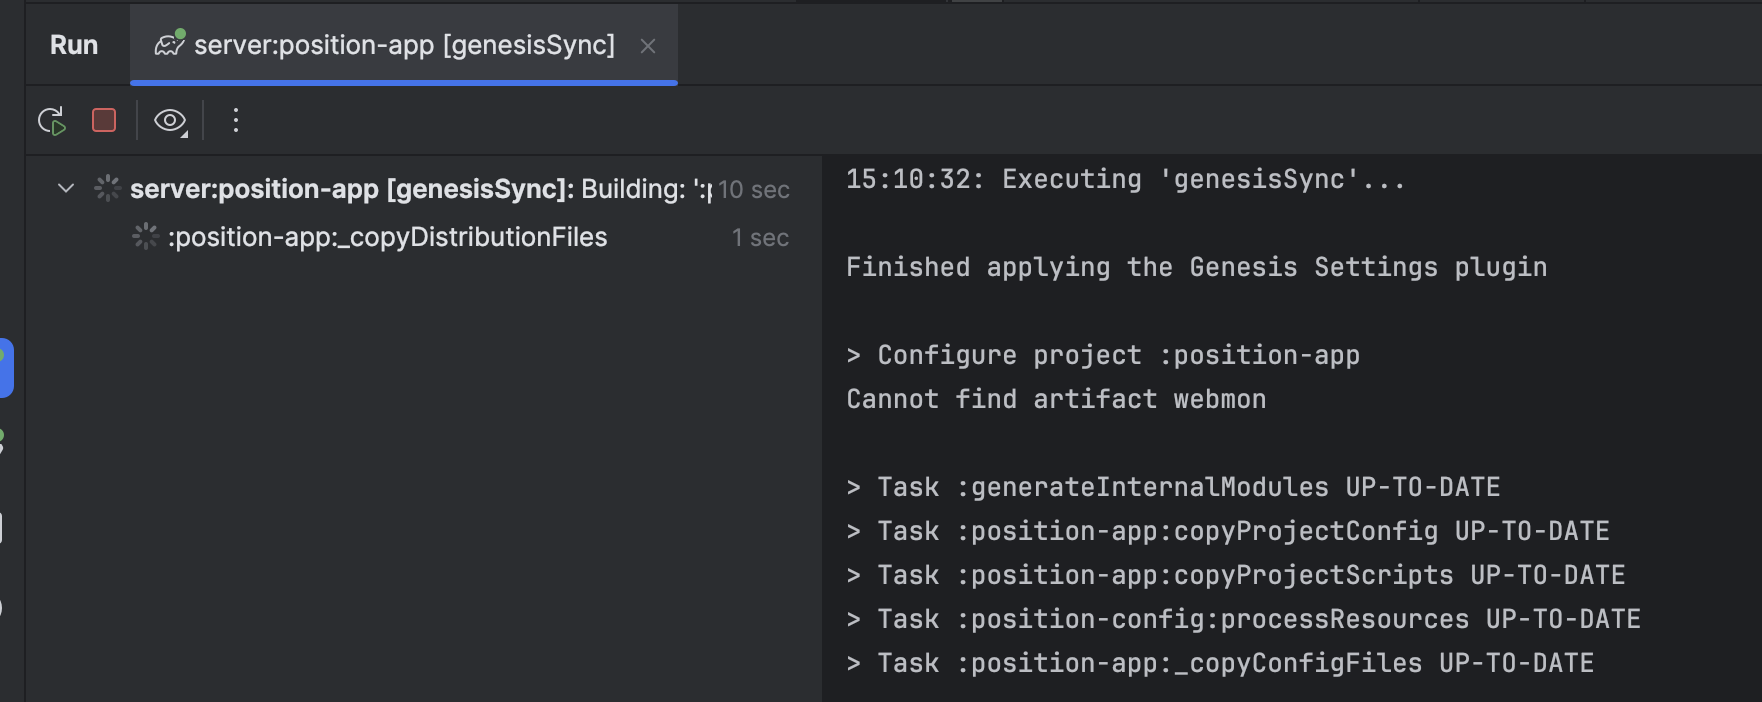Viewport: 1762px width, 702px height.
Task: Click the Gradle elephant icon in the tab
Action: (170, 44)
